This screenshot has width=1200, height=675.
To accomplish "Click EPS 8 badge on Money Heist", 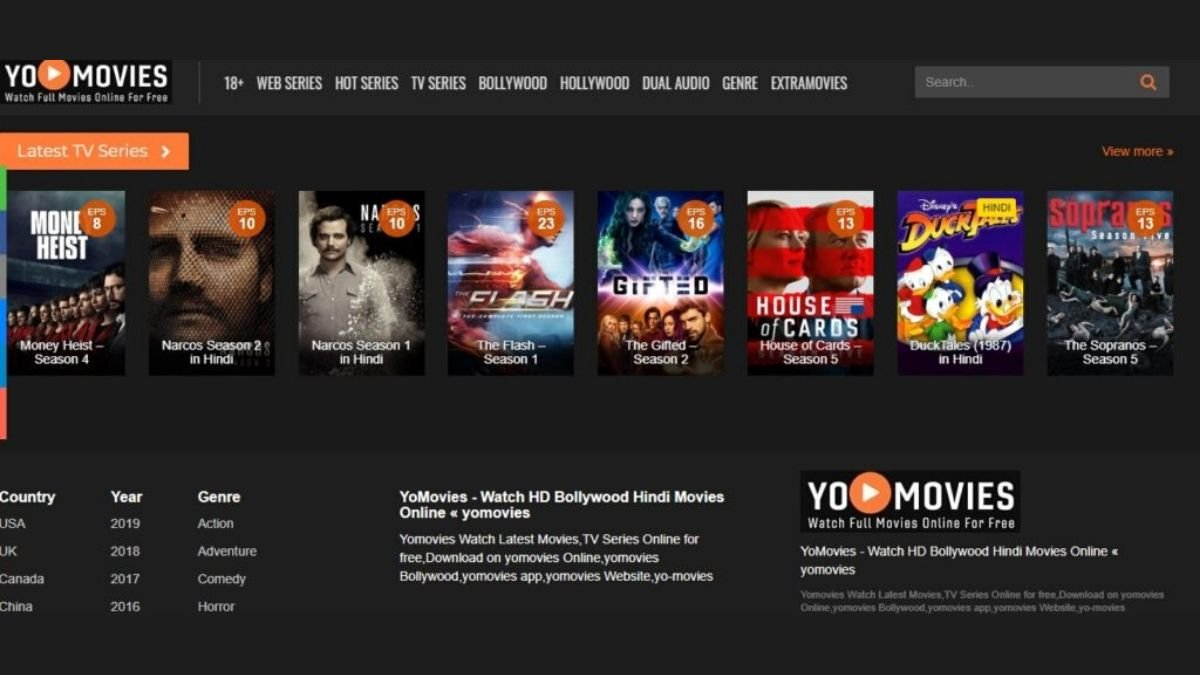I will click(97, 218).
